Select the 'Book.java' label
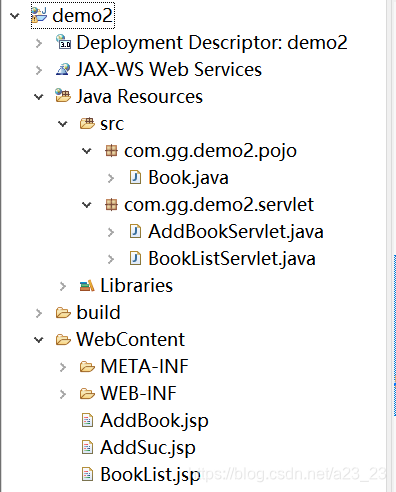Screen dimensions: 396x492 point(188,178)
